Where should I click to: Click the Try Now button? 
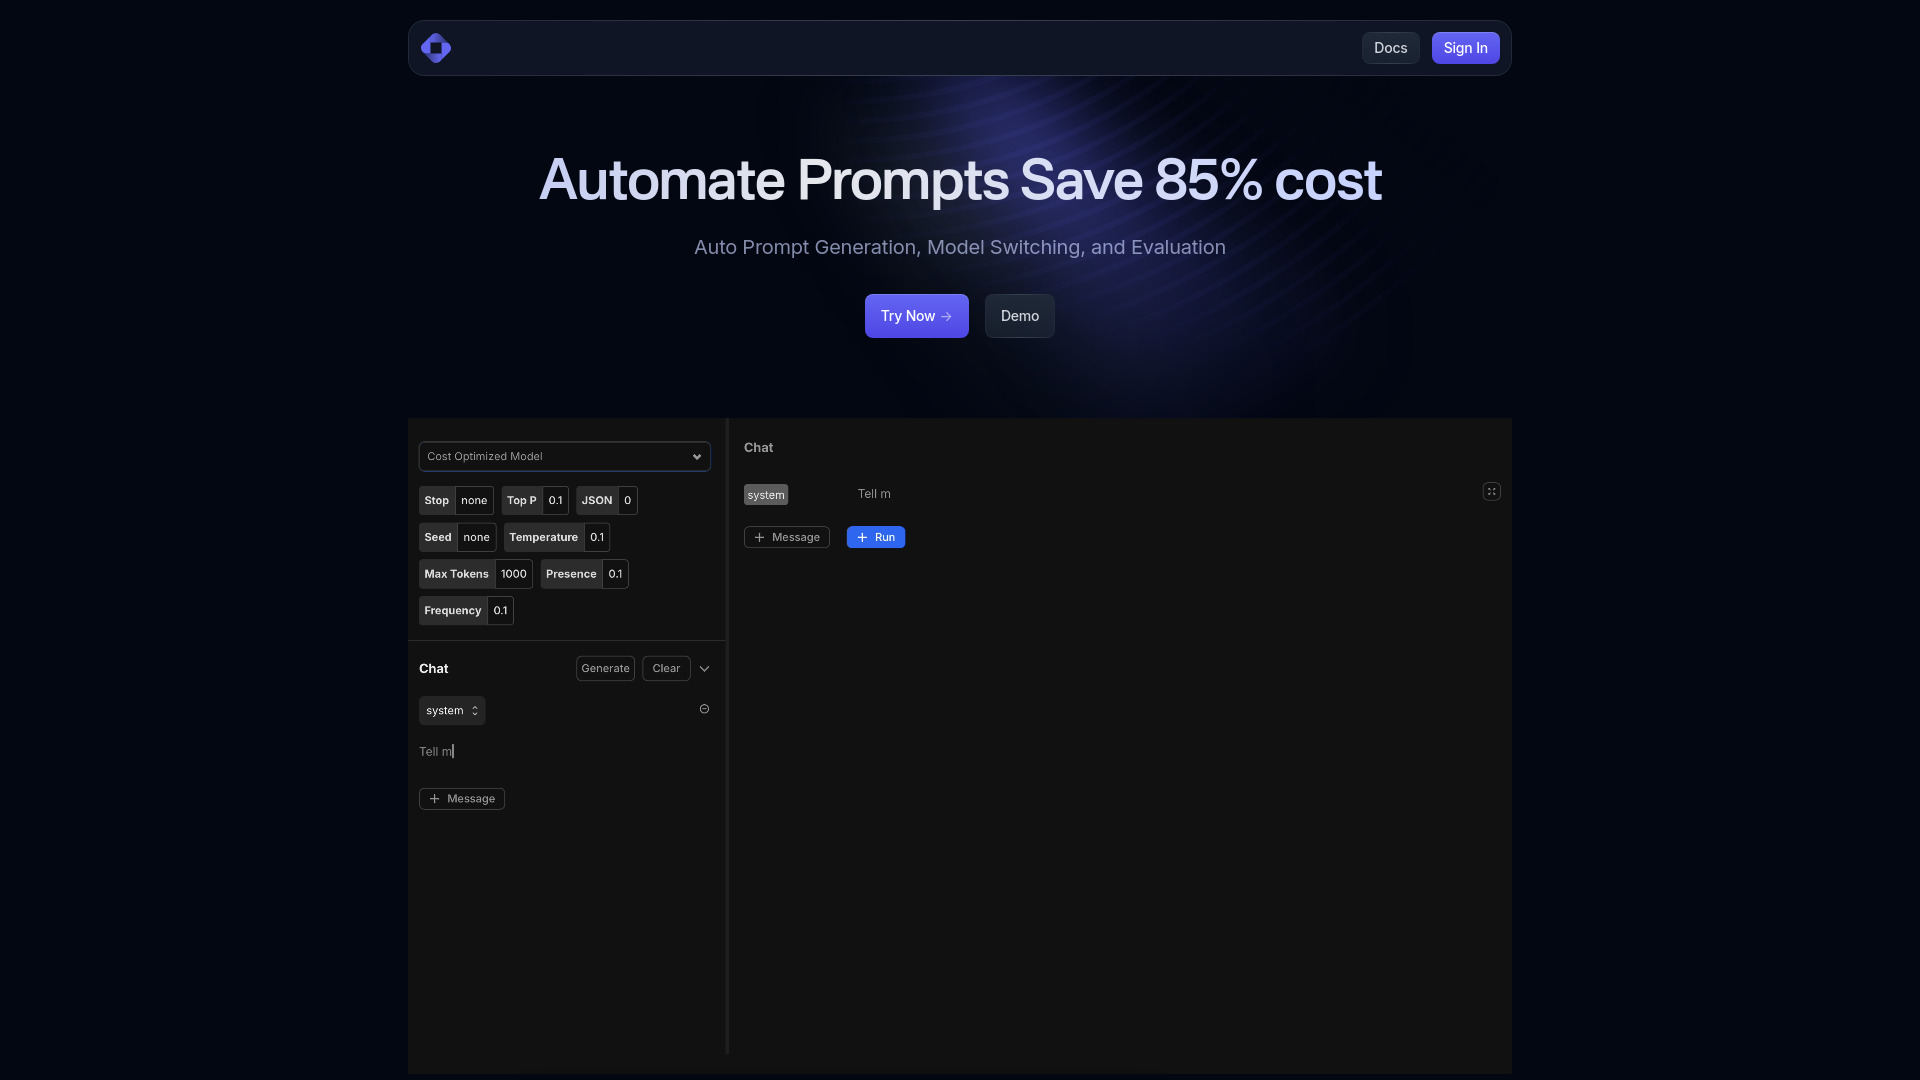916,315
